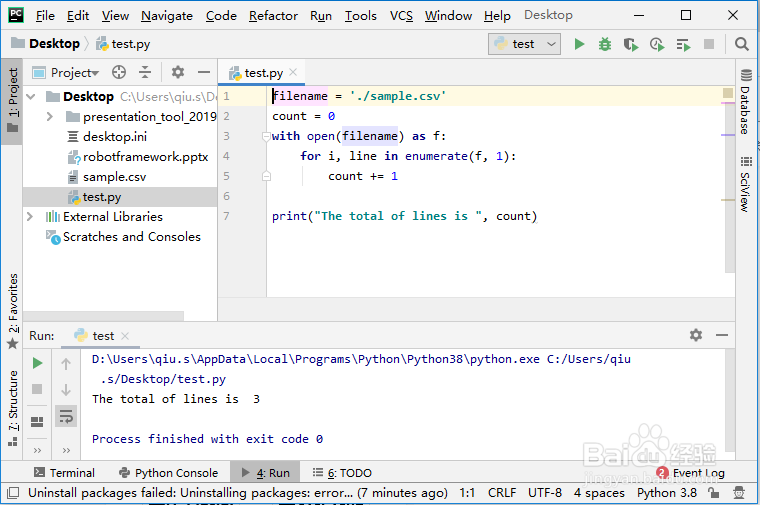
Task: Toggle soft-wrap in Run console
Action: 66,416
